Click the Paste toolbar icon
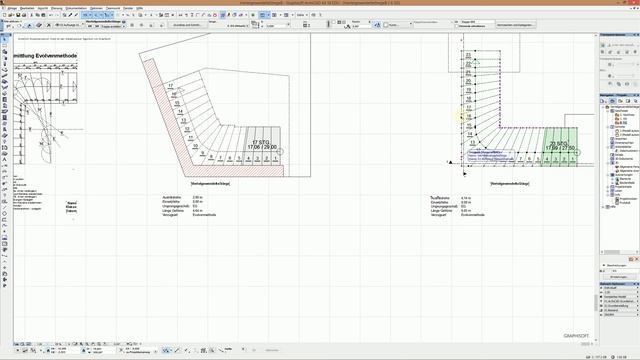Image resolution: width=640 pixels, height=360 pixels. (43, 15)
